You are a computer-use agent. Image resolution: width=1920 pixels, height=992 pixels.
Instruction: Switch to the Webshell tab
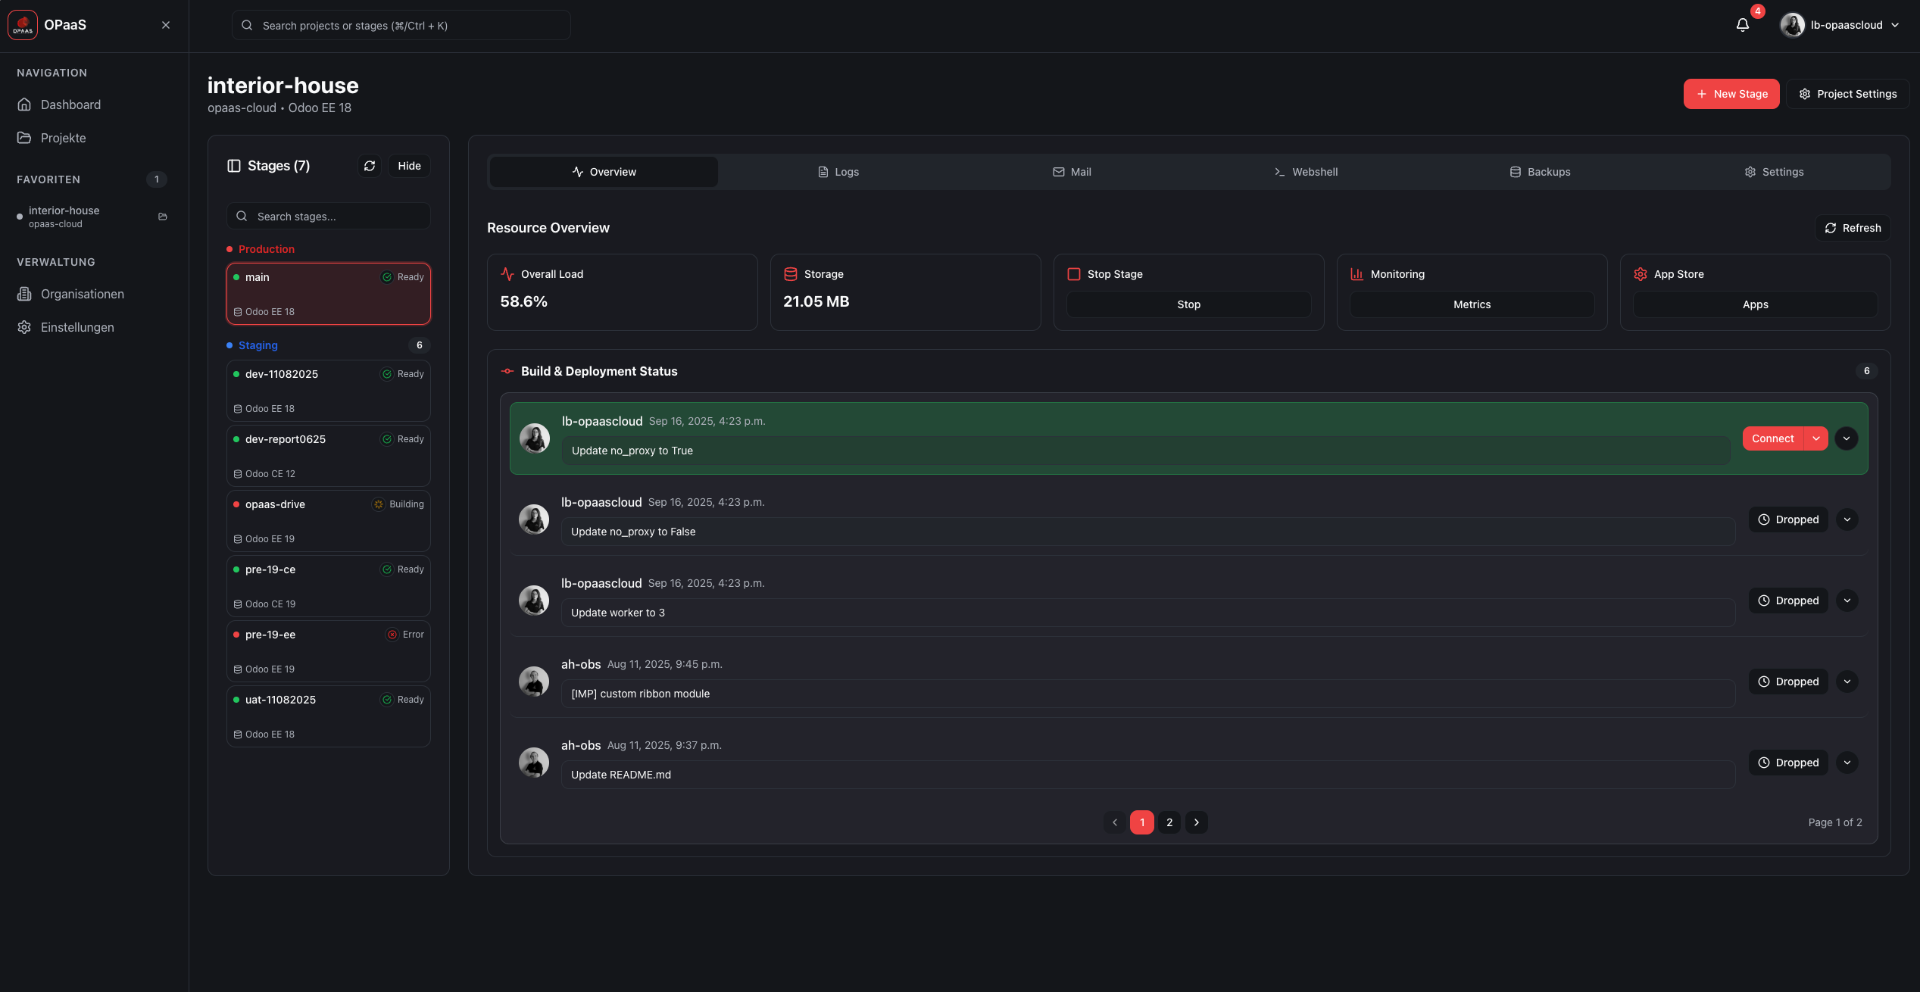tap(1305, 172)
